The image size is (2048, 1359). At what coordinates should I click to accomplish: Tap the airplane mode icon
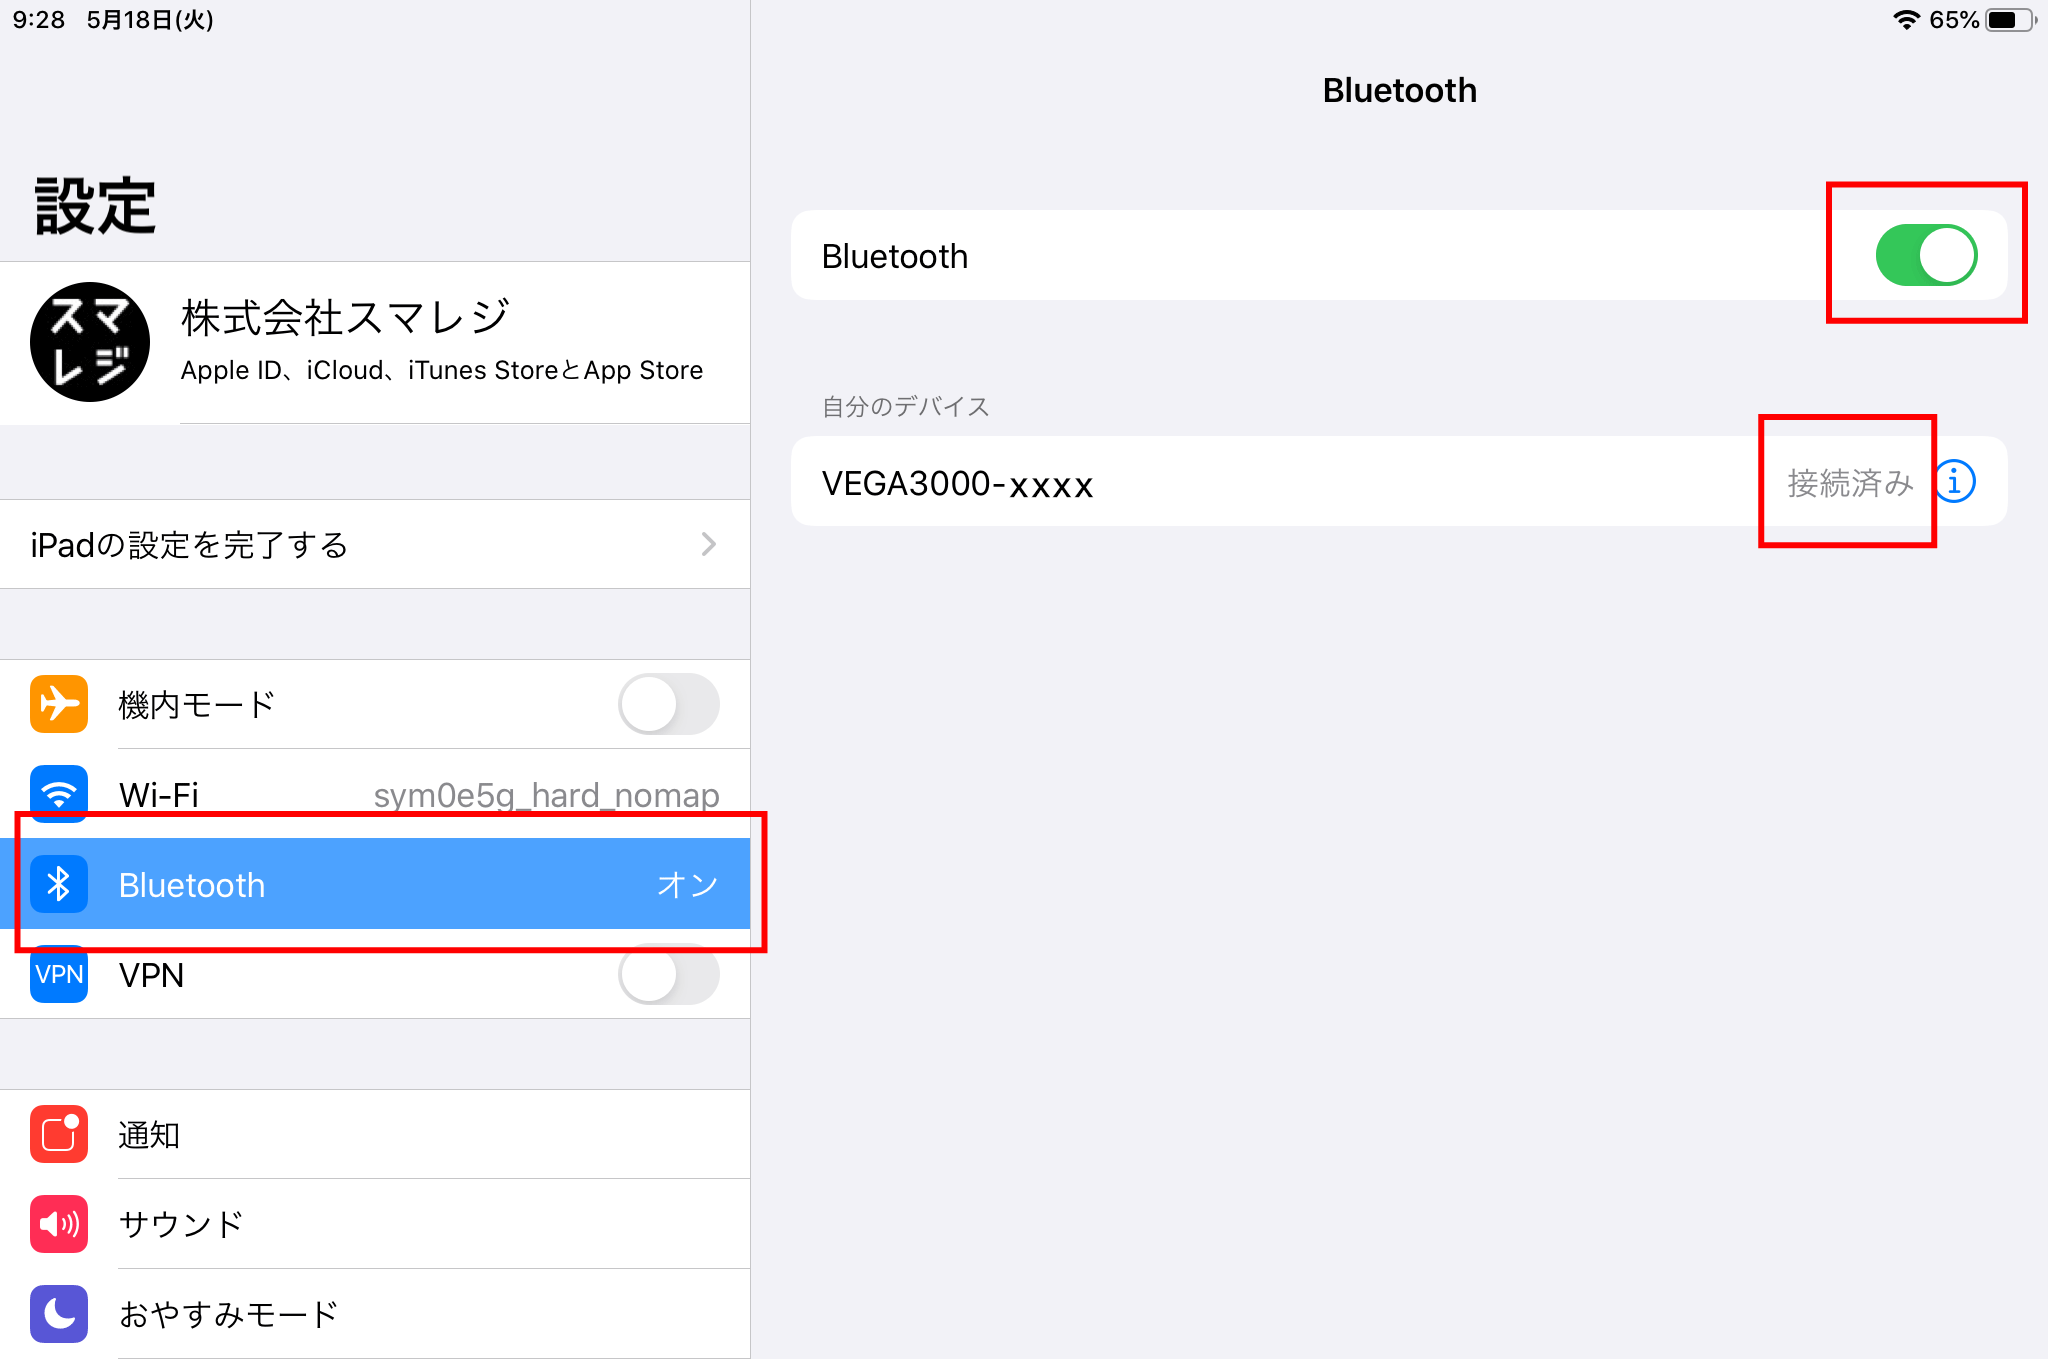click(x=59, y=704)
